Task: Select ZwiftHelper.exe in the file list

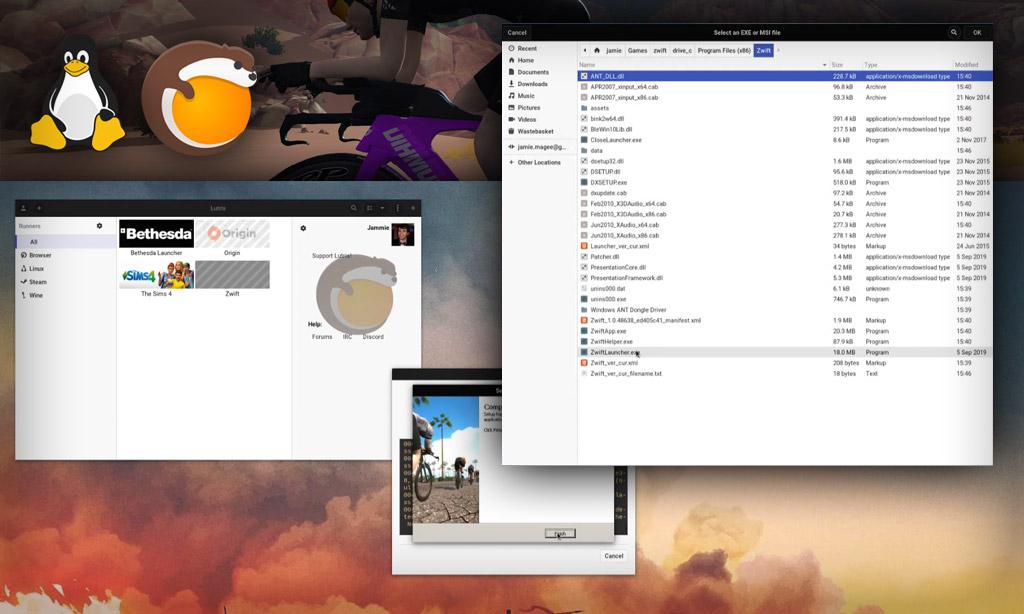Action: pyautogui.click(x=785, y=342)
